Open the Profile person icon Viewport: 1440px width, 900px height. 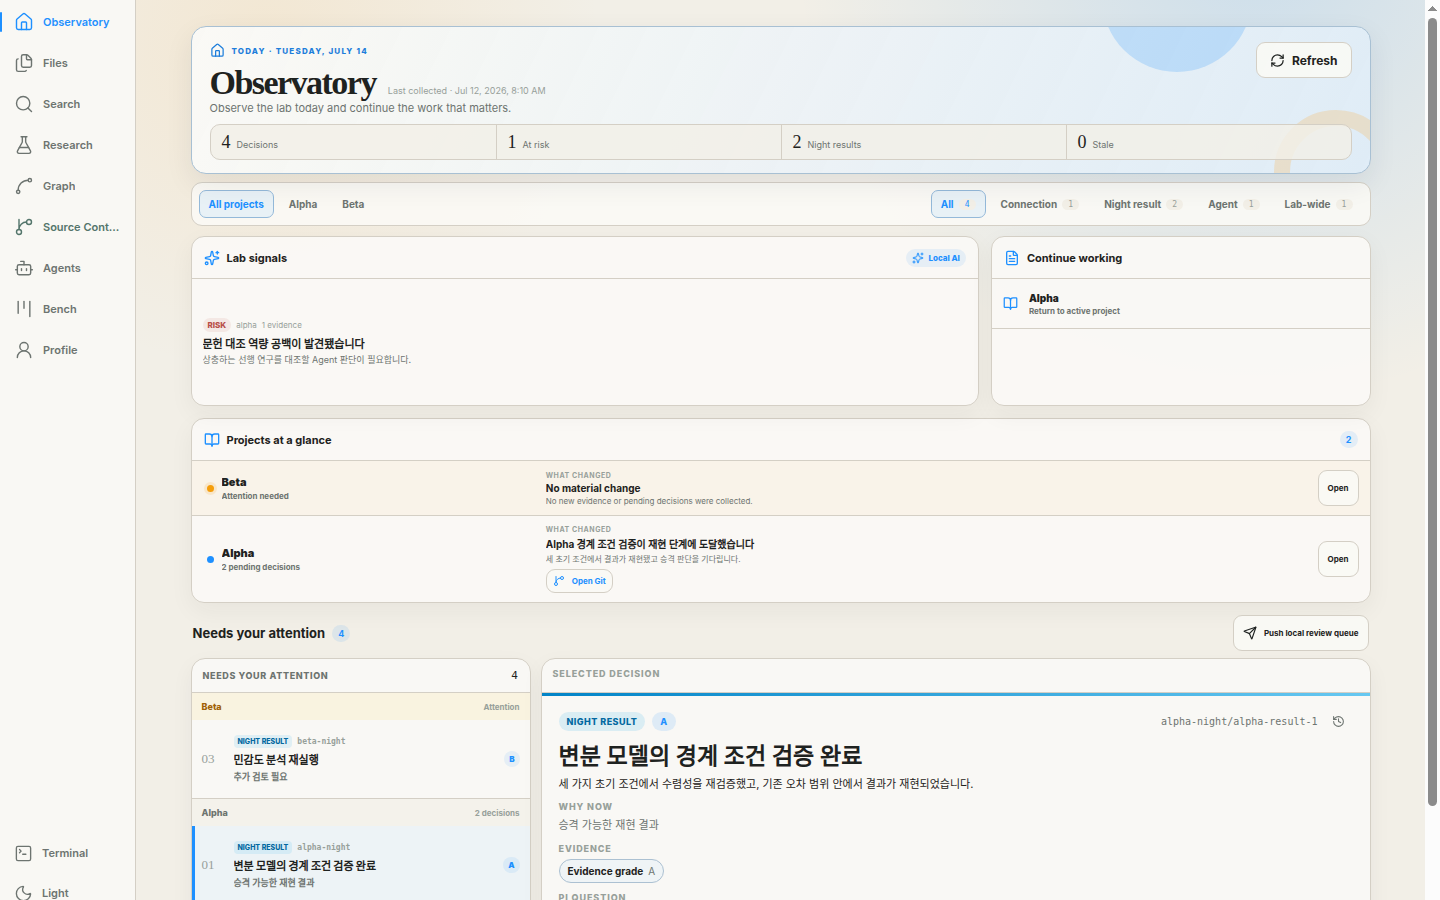click(24, 350)
